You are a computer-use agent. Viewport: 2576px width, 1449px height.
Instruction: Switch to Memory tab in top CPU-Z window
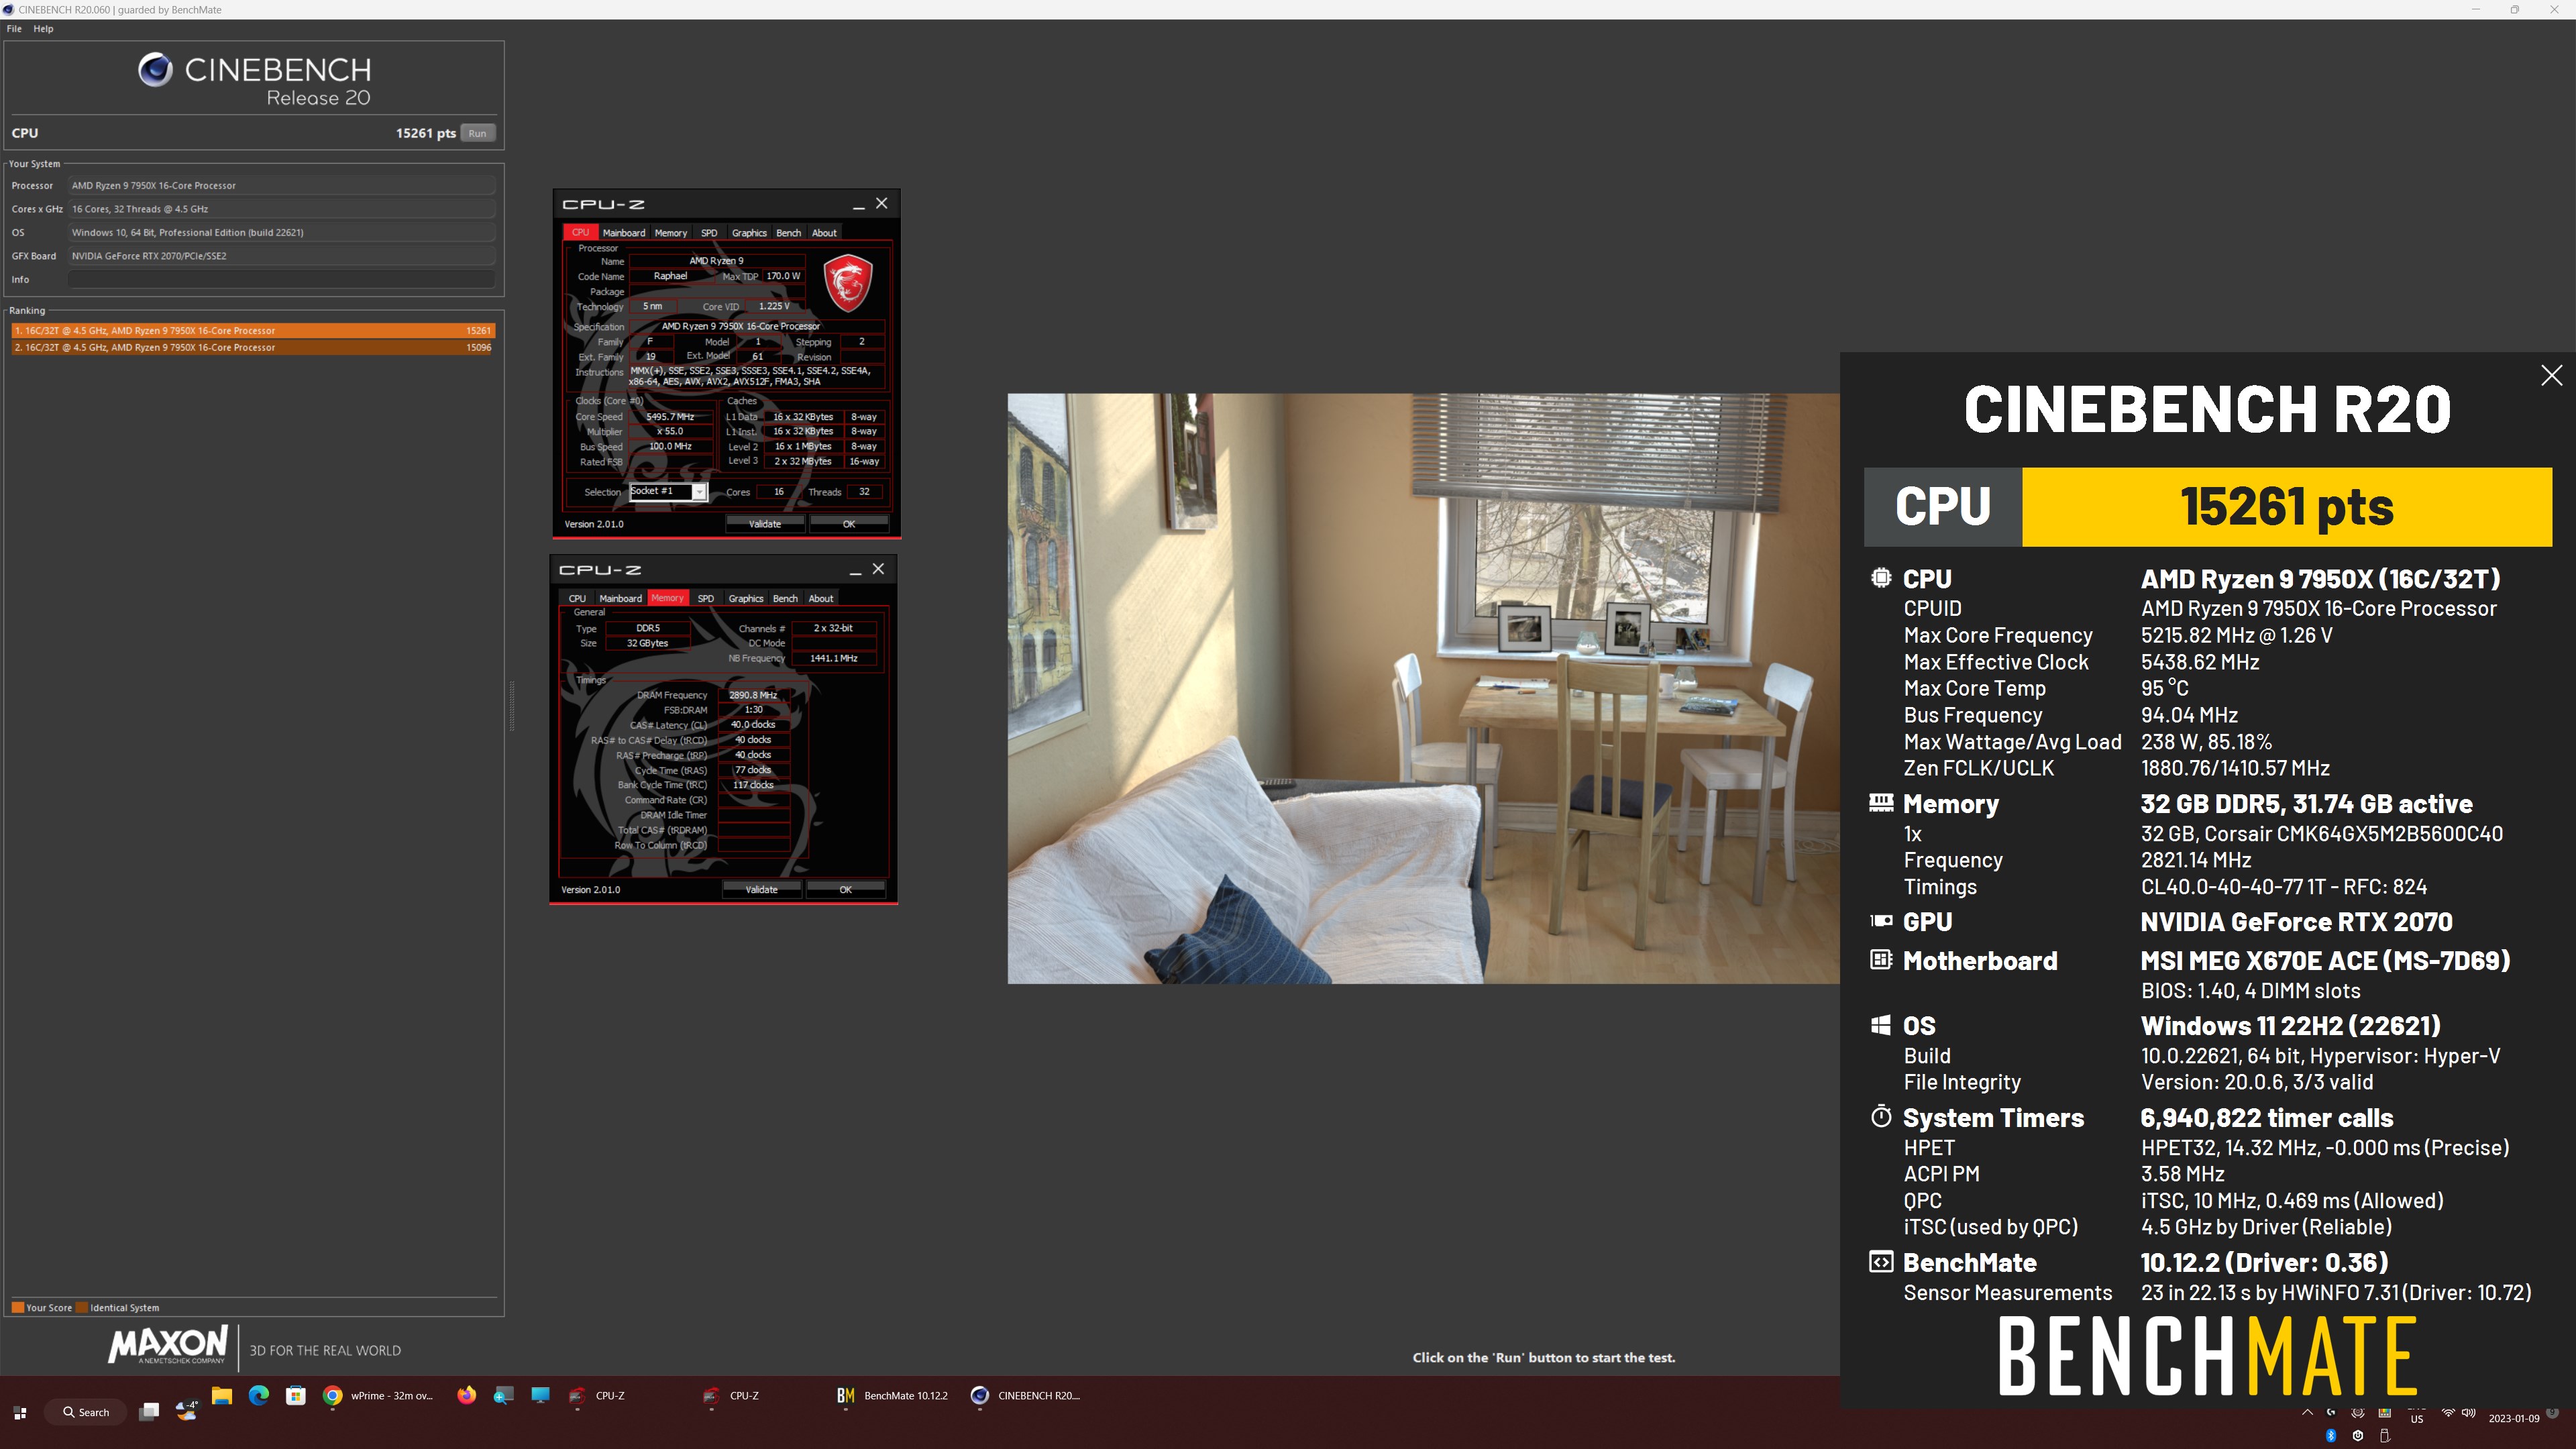(x=671, y=233)
